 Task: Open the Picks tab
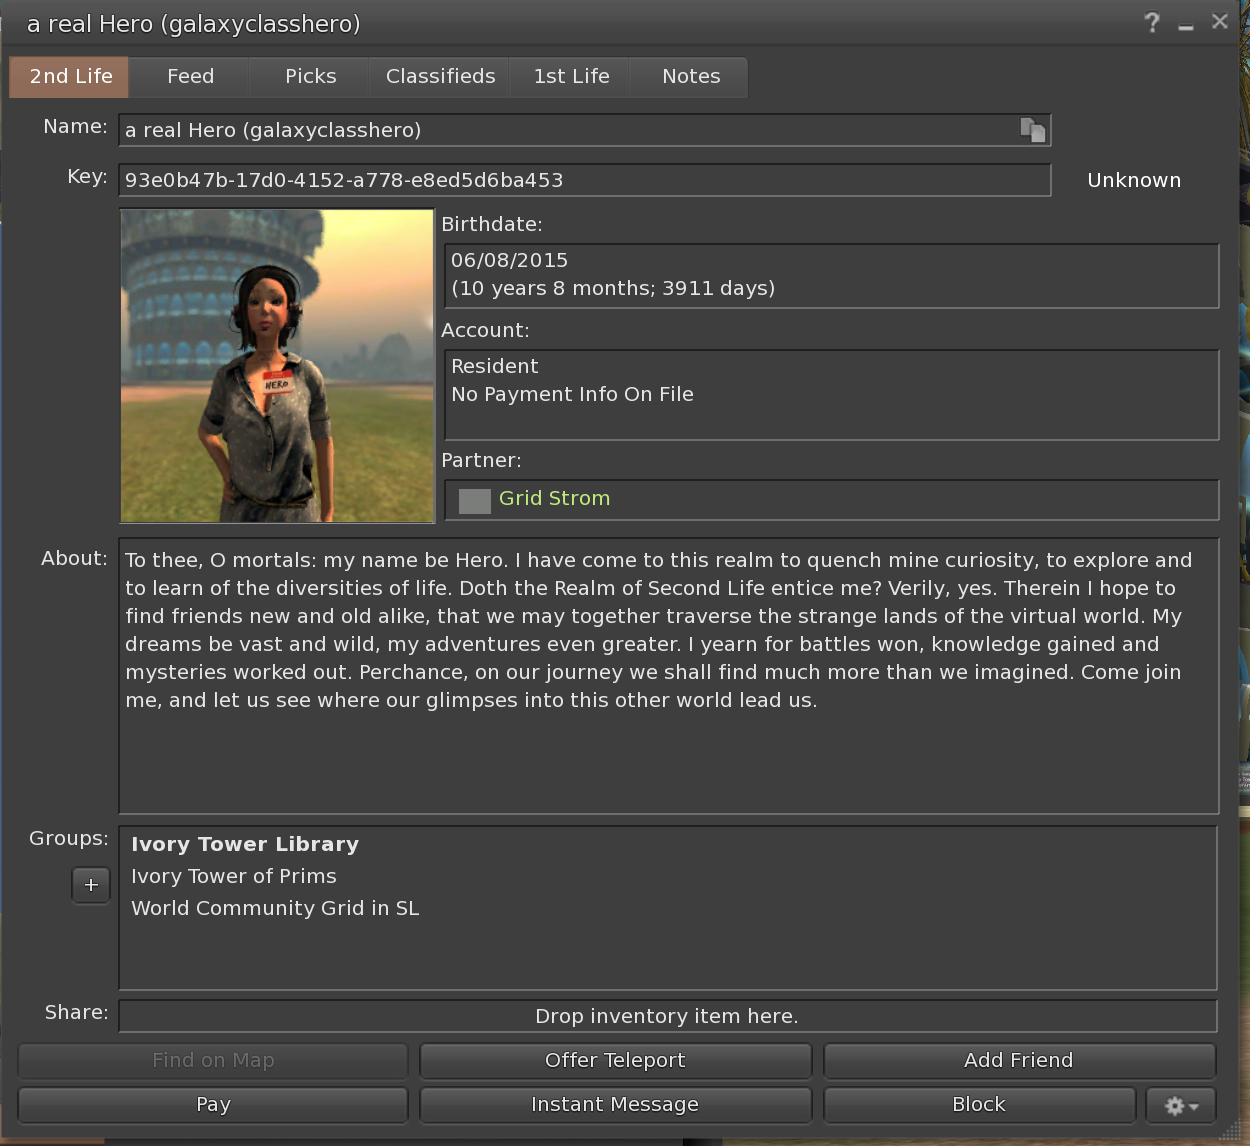pyautogui.click(x=310, y=77)
